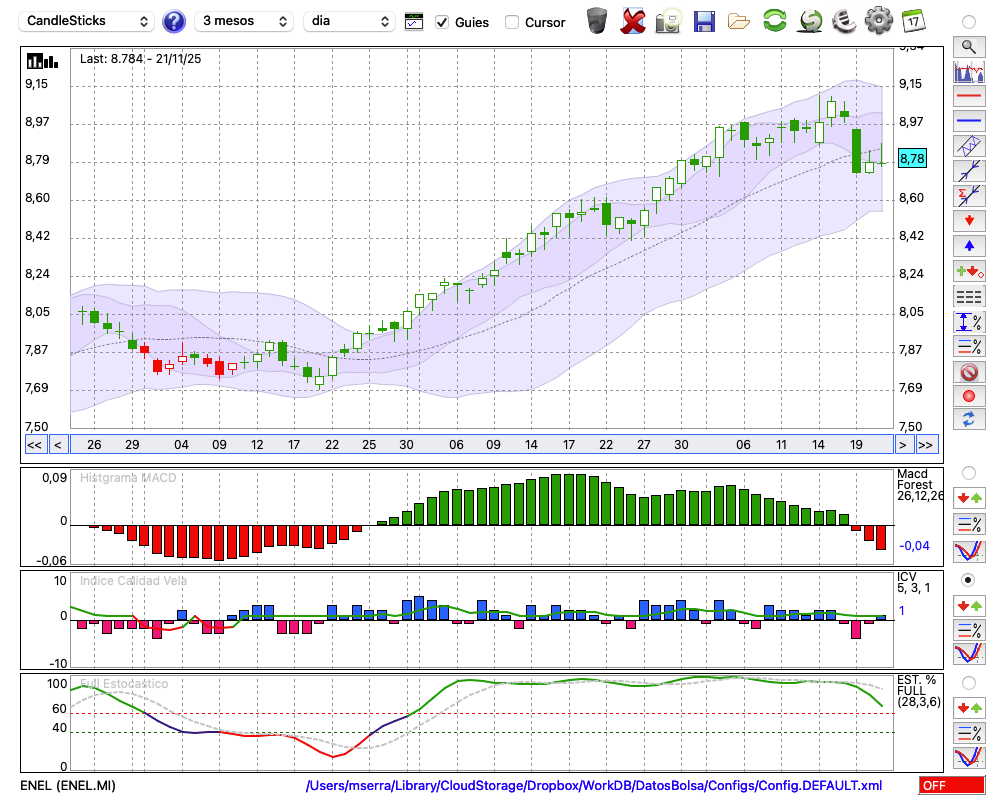Click the blue help question mark icon
Viewport: 1000px width, 800px height.
click(x=173, y=21)
